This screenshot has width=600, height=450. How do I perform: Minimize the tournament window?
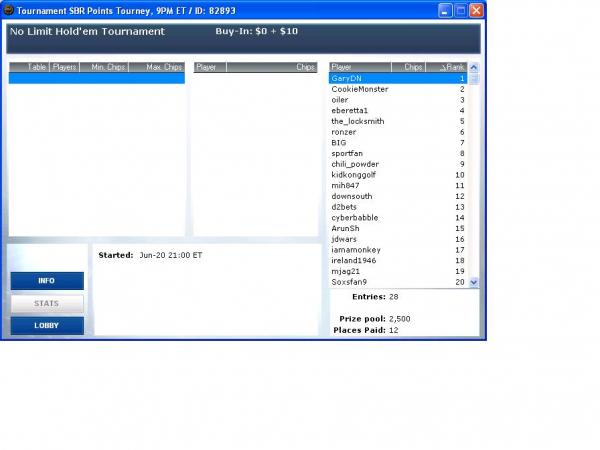[x=445, y=10]
